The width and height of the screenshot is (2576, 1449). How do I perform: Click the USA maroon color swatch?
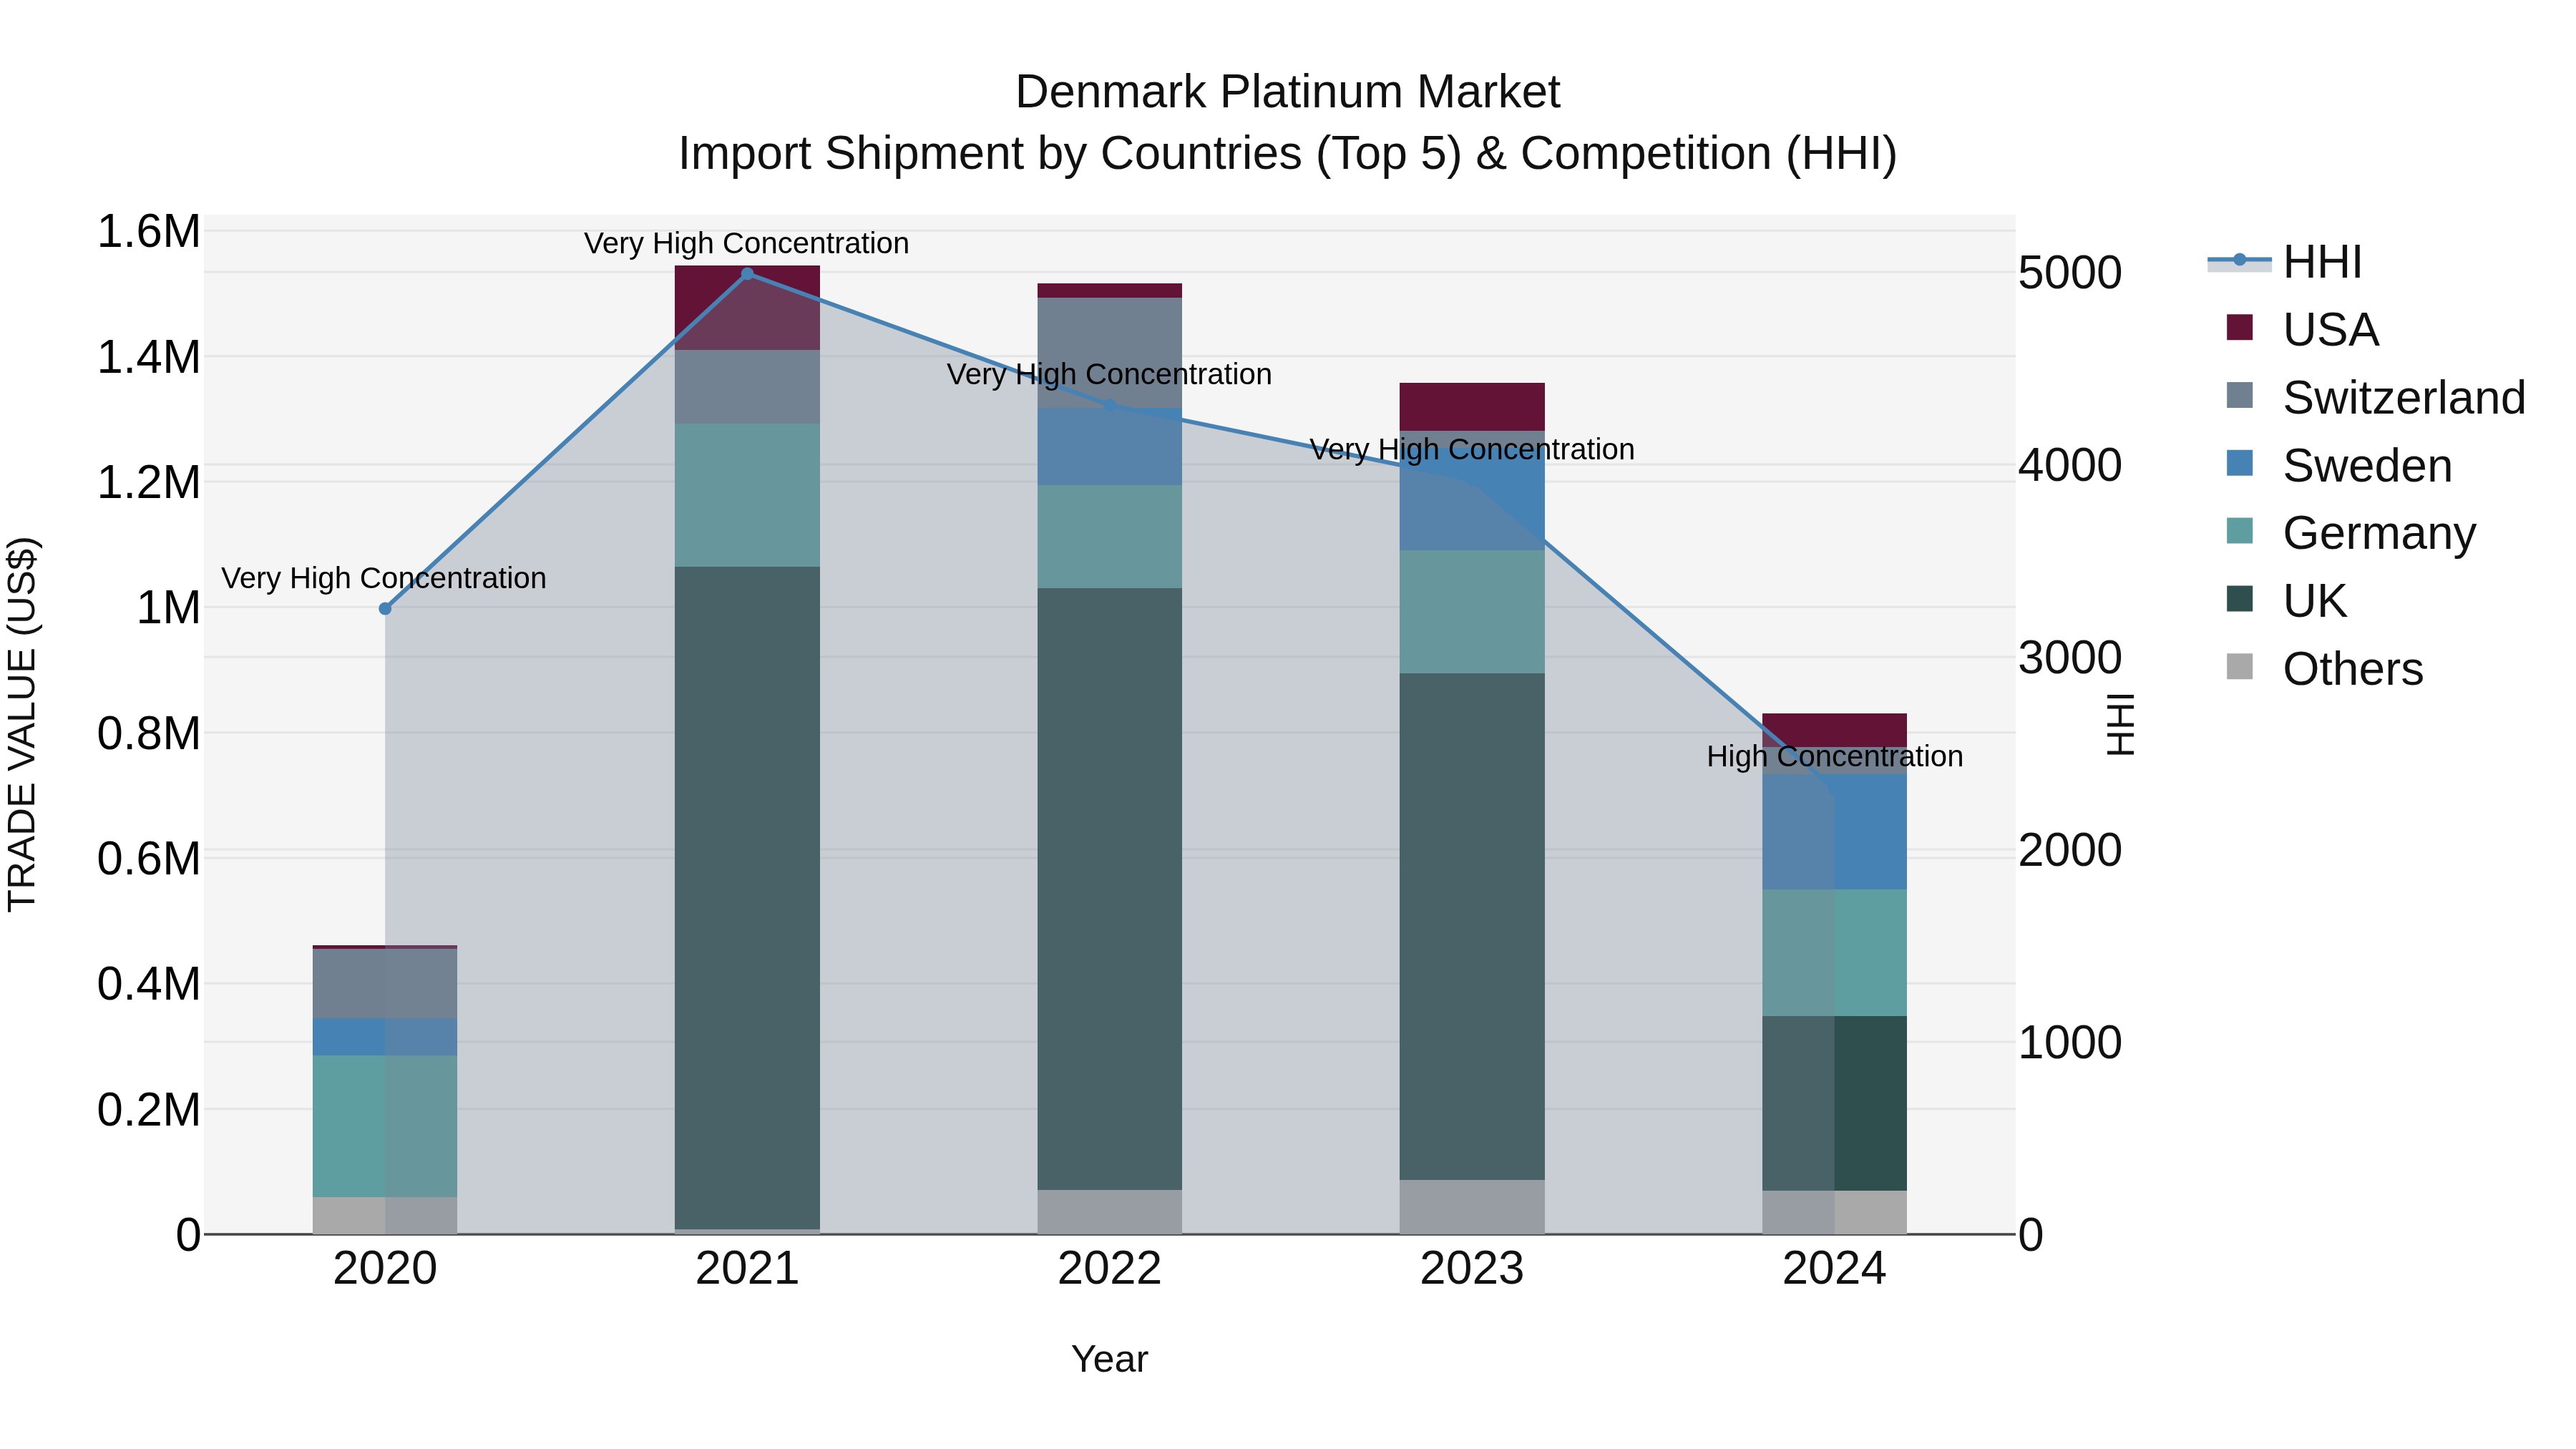[2240, 327]
